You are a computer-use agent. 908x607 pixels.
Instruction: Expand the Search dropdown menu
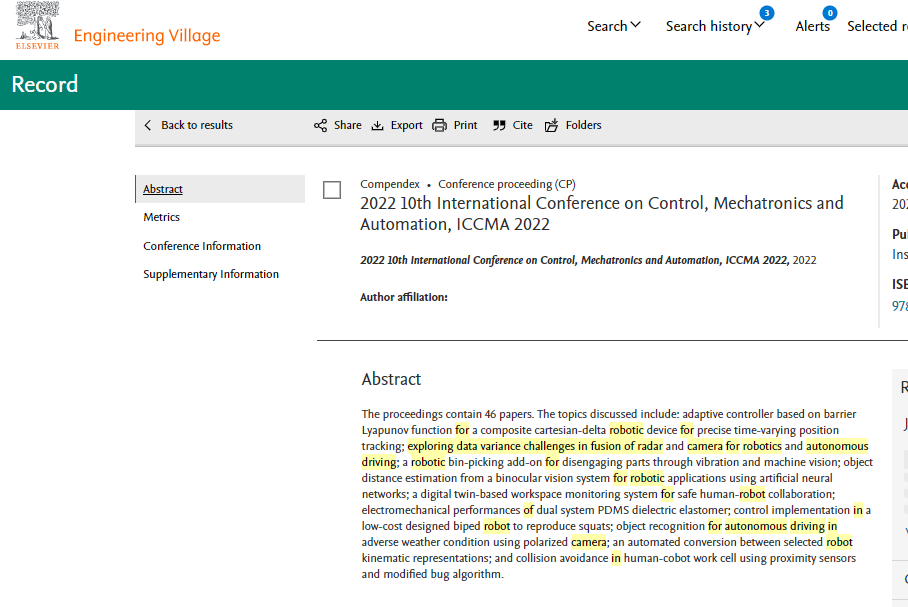[613, 27]
